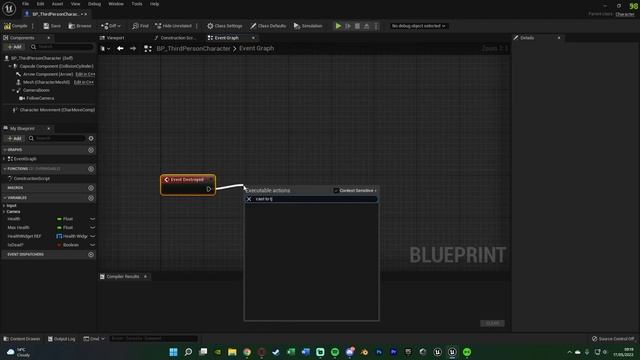Toggle Context Sensitive checkbox

[x=336, y=191]
